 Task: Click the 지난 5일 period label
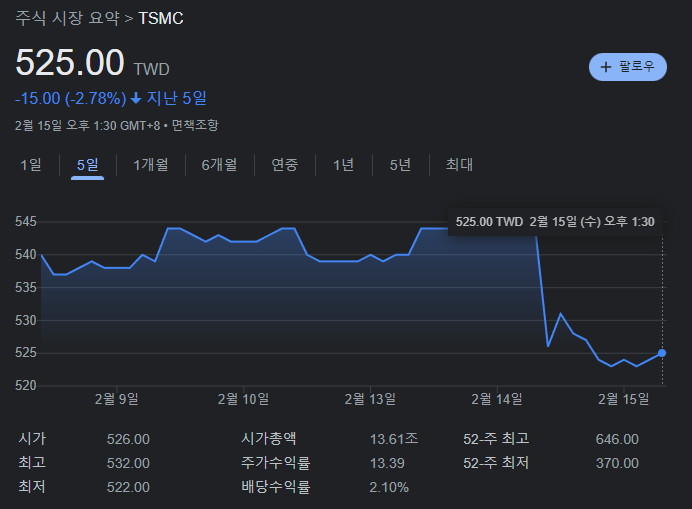[176, 98]
